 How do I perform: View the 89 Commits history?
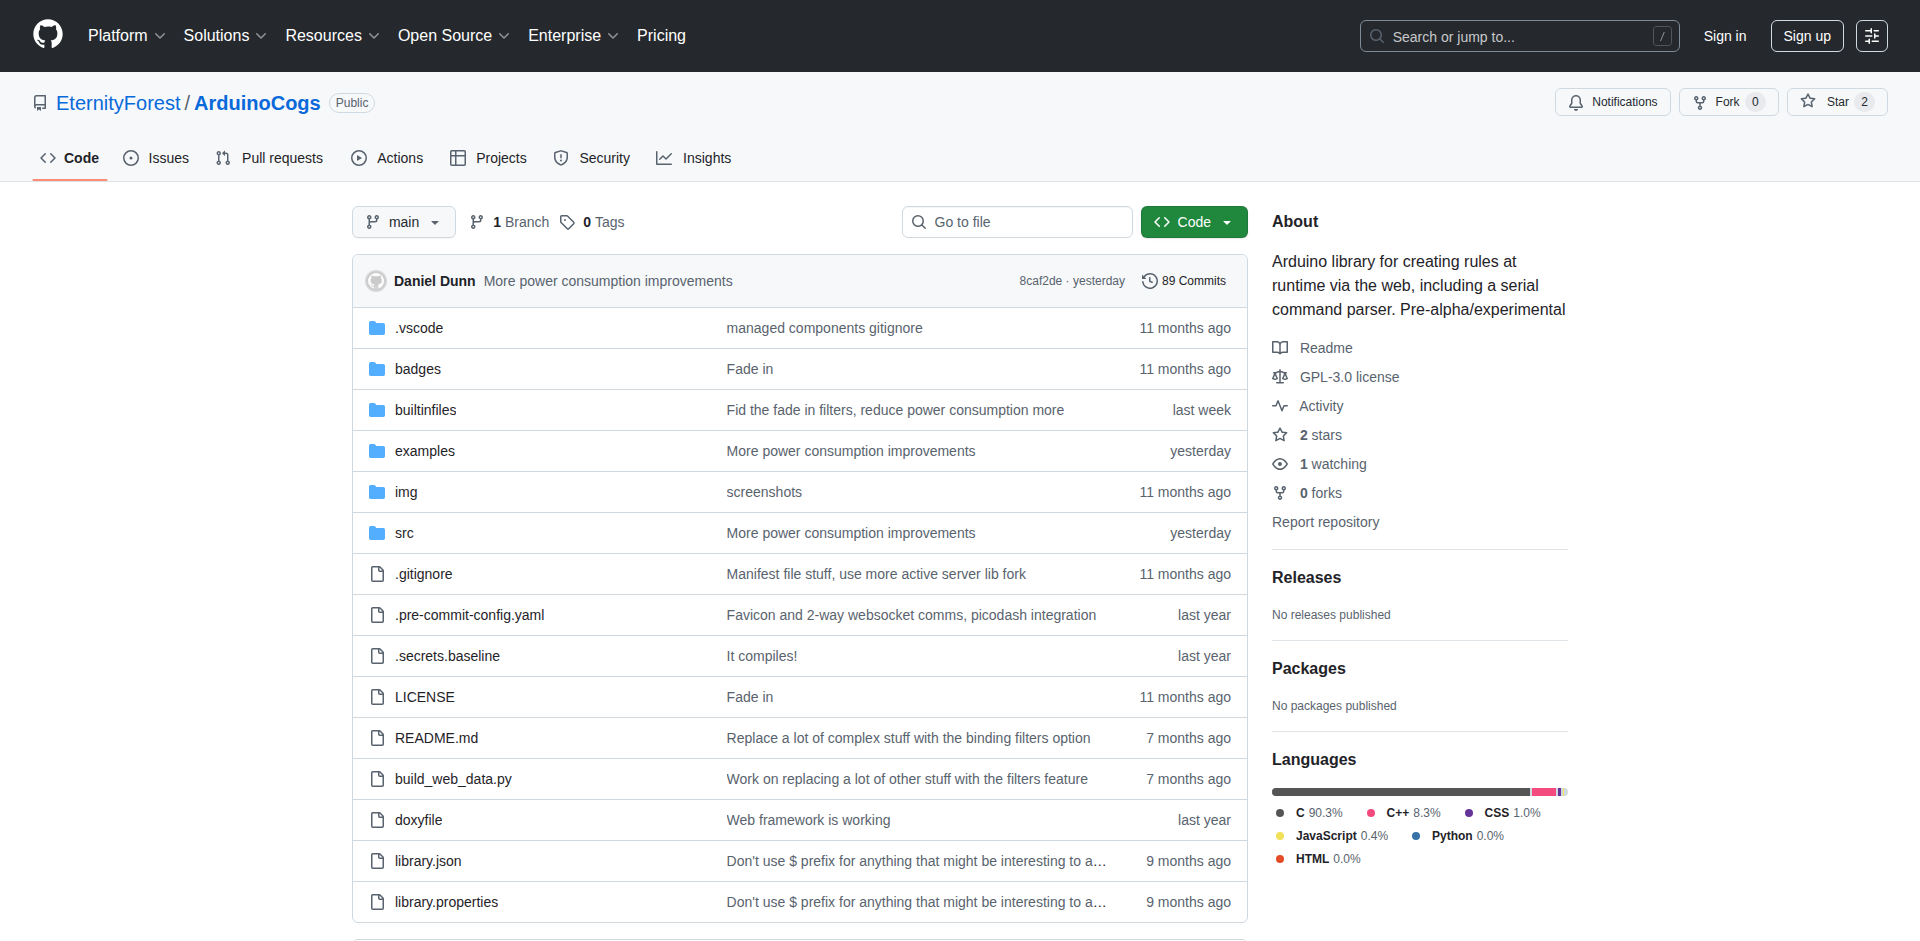(x=1184, y=281)
